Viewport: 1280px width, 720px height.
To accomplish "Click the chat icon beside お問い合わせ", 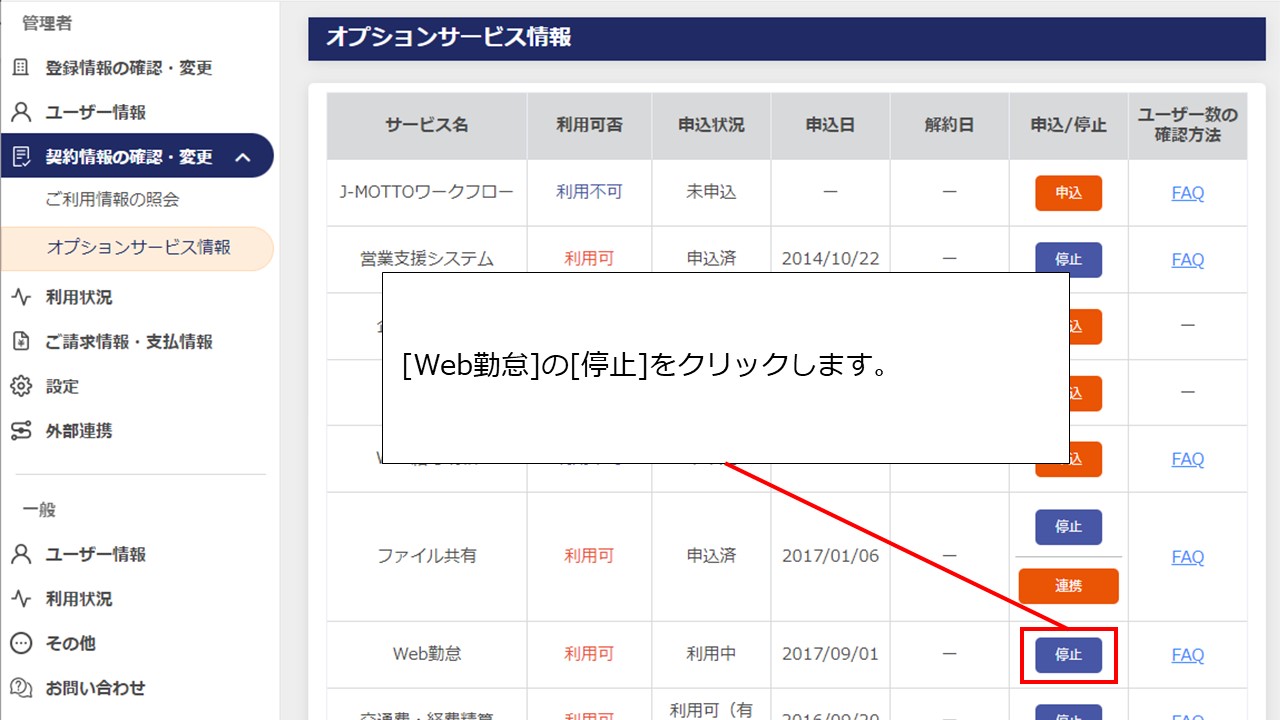I will click(x=21, y=688).
